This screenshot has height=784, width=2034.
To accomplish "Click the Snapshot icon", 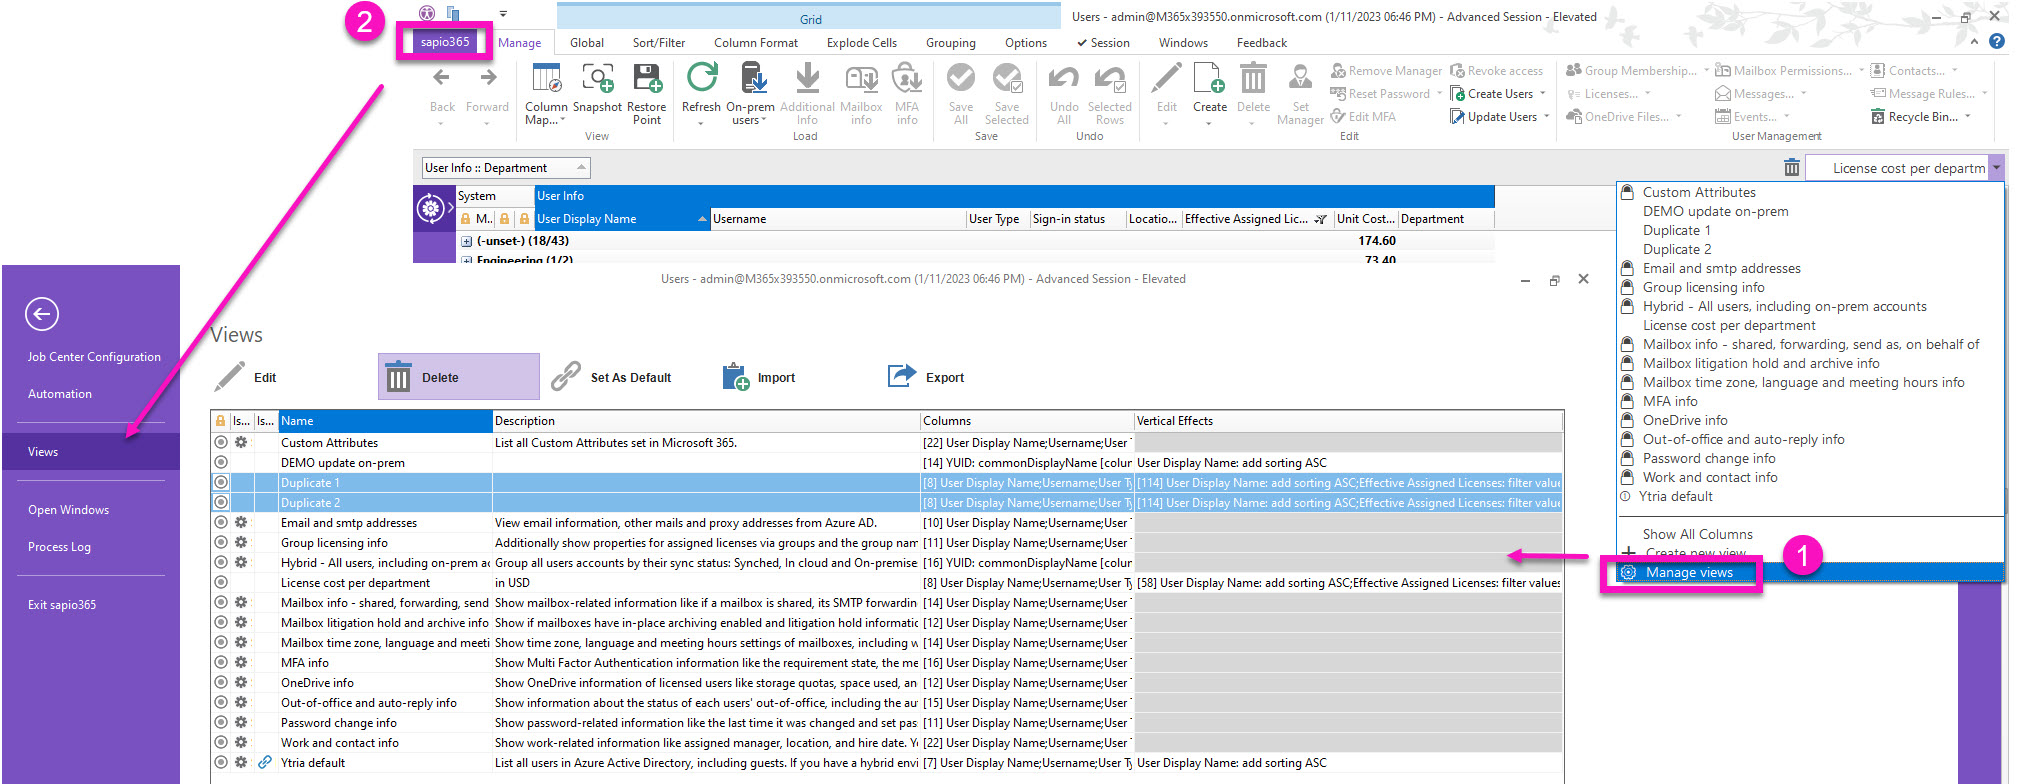I will point(597,80).
